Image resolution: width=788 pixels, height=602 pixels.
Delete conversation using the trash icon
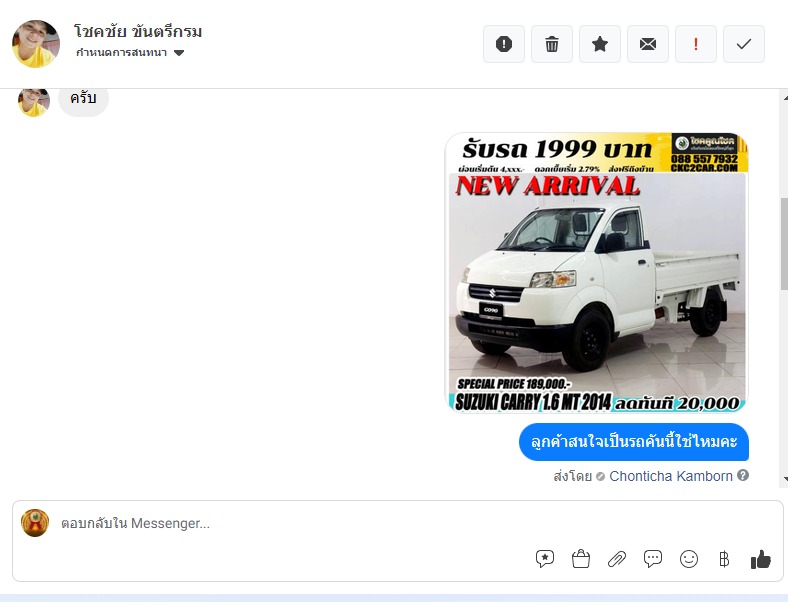(x=552, y=44)
